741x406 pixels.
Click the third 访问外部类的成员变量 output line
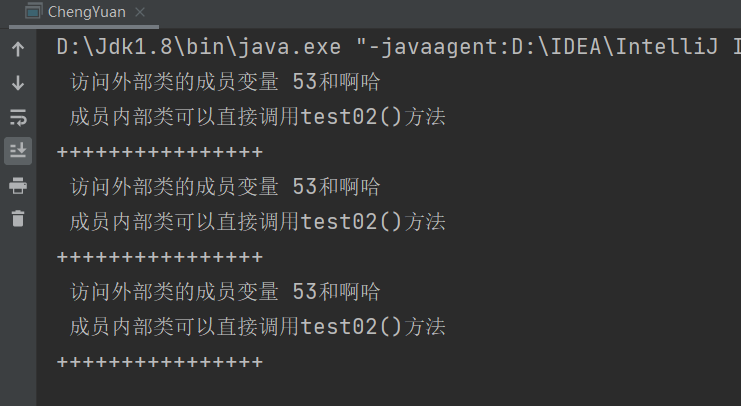tap(225, 292)
